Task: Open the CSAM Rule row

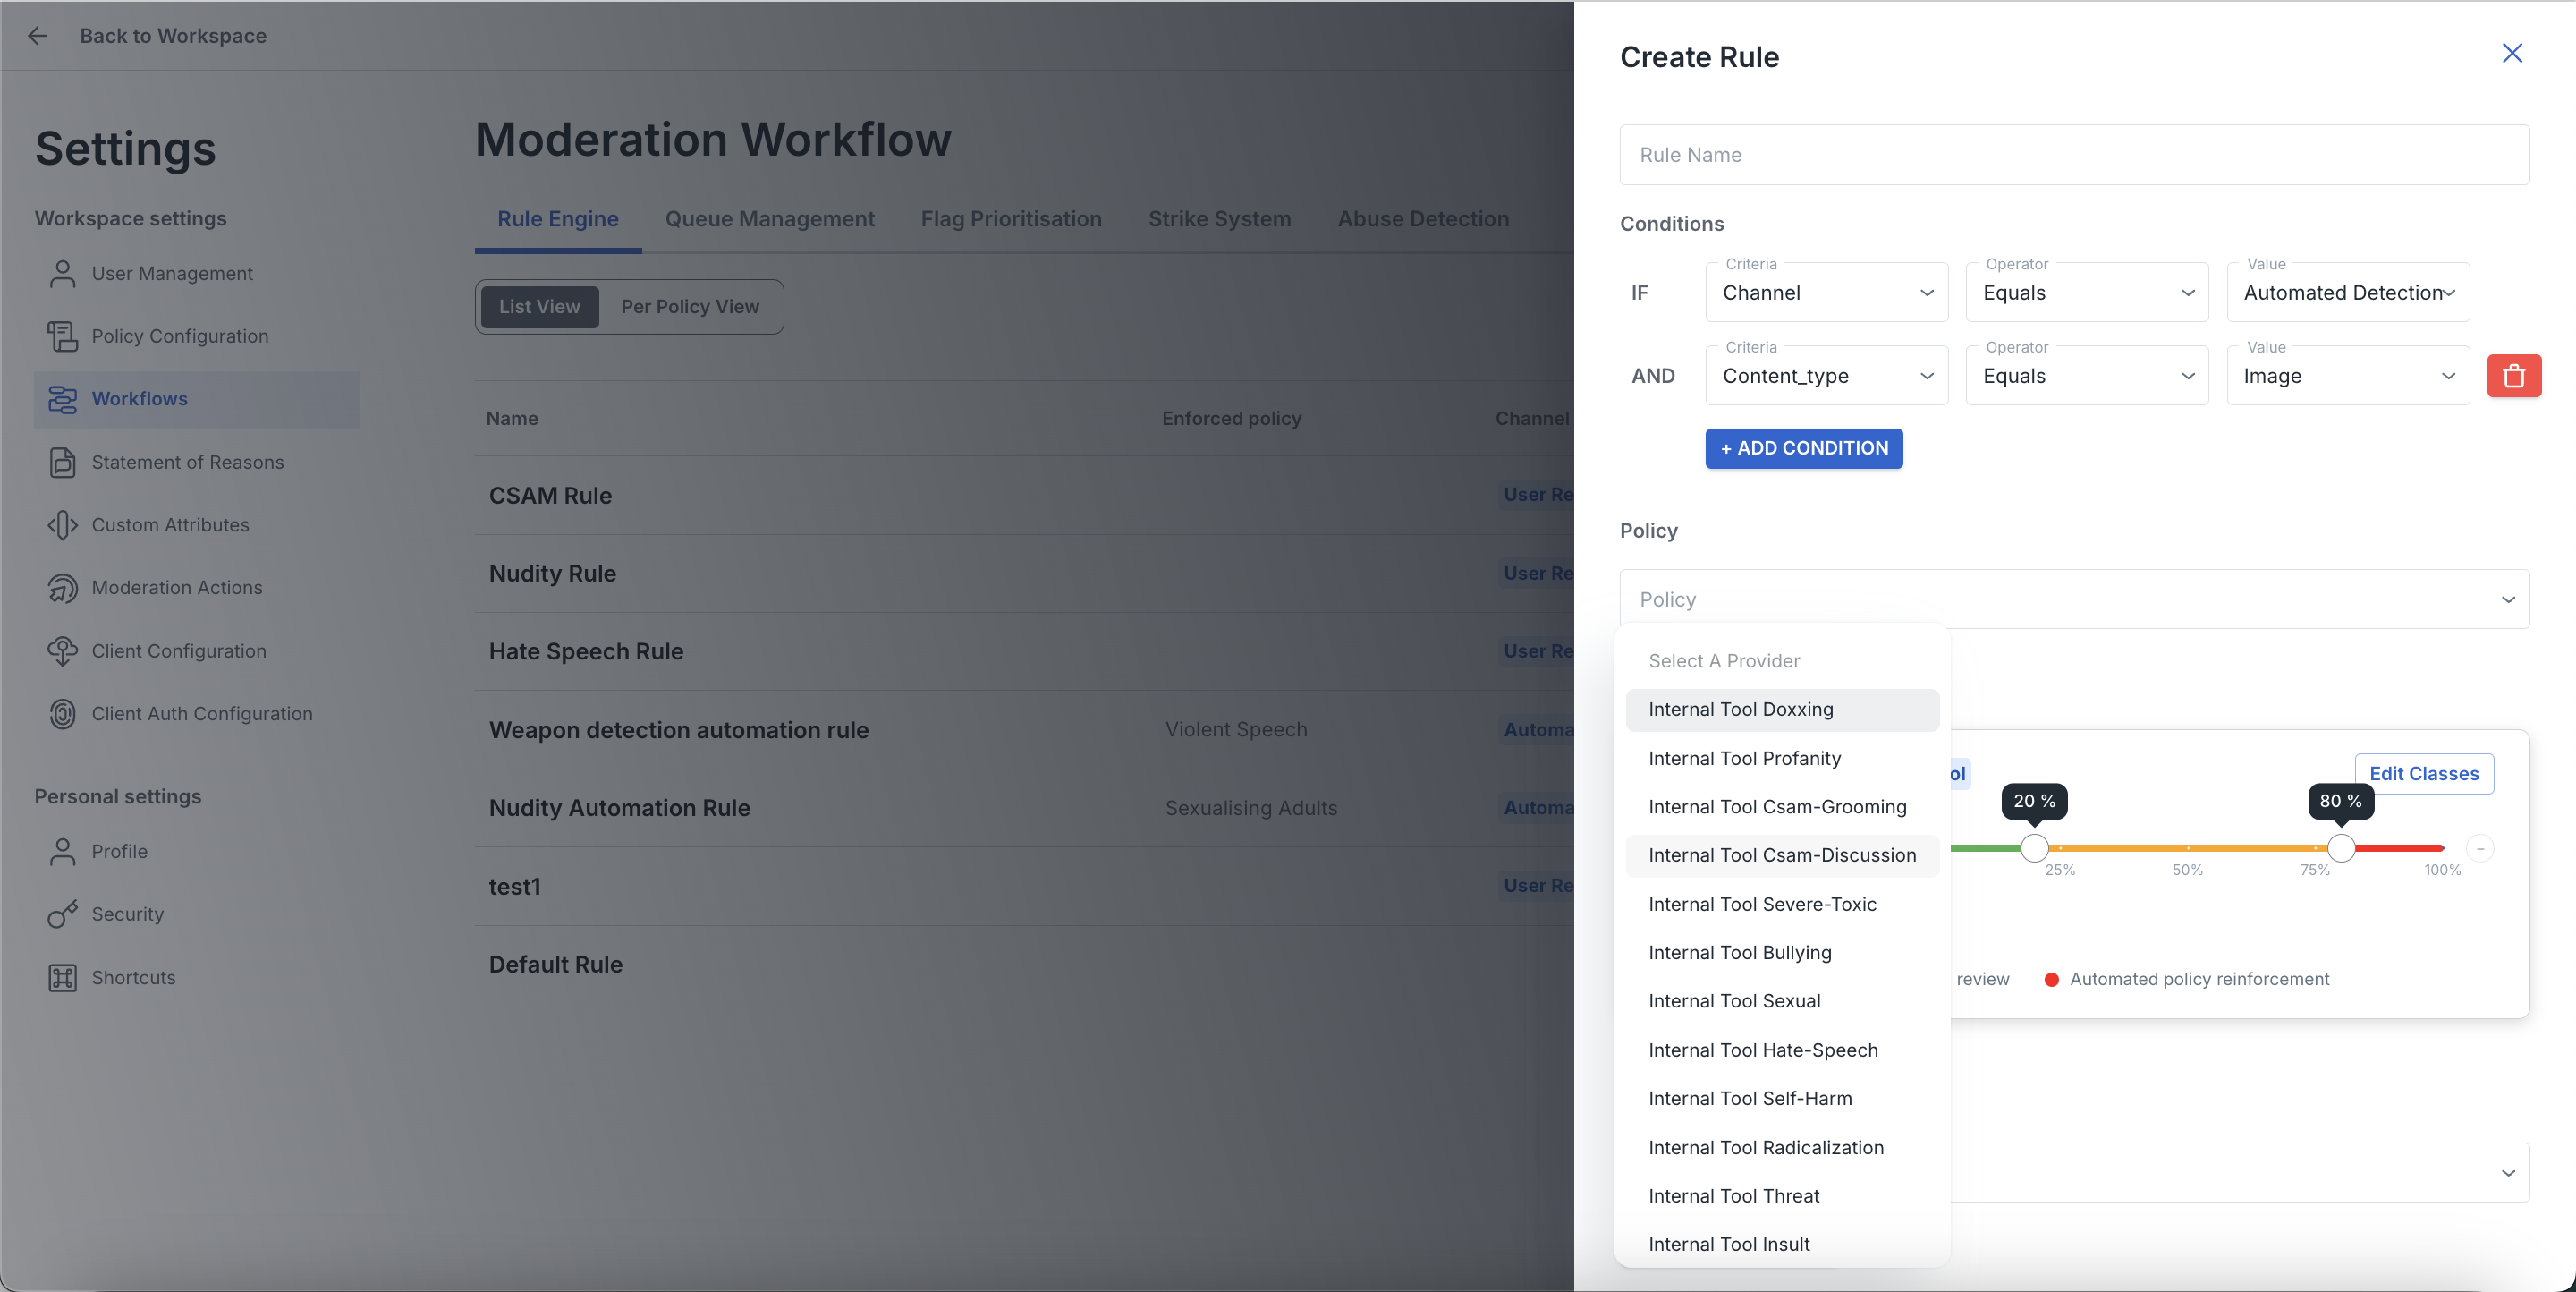Action: point(1024,496)
